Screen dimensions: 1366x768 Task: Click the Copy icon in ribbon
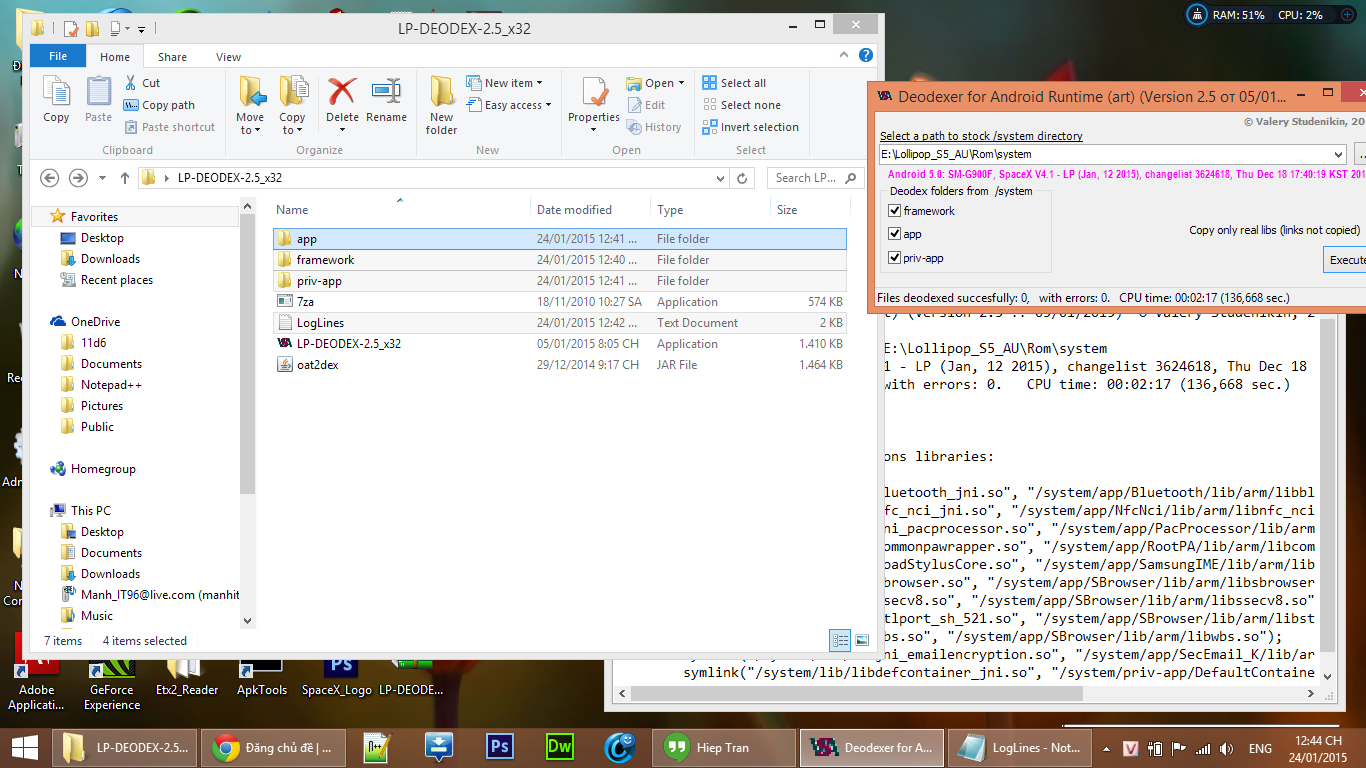coord(56,100)
